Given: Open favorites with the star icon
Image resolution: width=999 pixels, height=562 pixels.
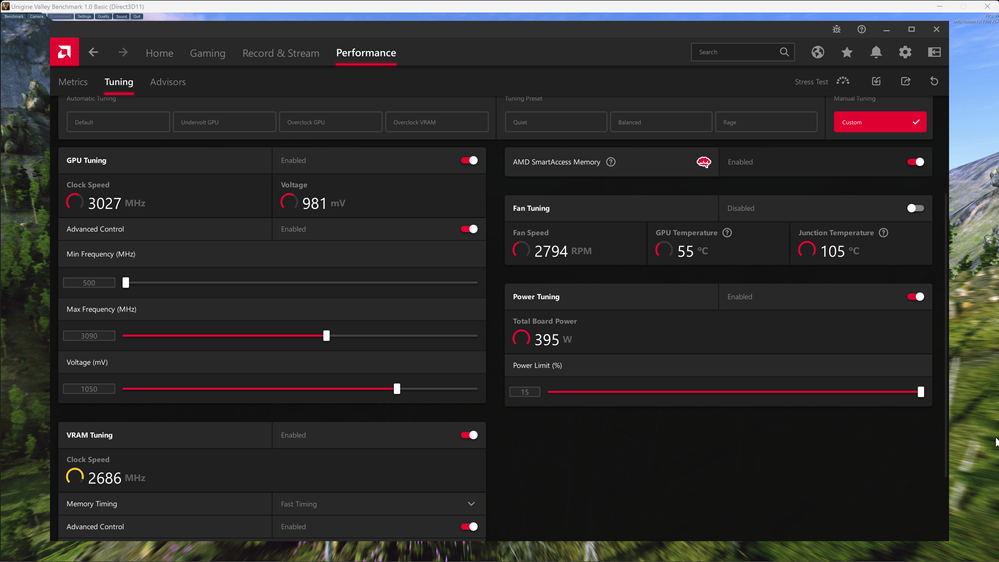Looking at the screenshot, I should [x=847, y=52].
